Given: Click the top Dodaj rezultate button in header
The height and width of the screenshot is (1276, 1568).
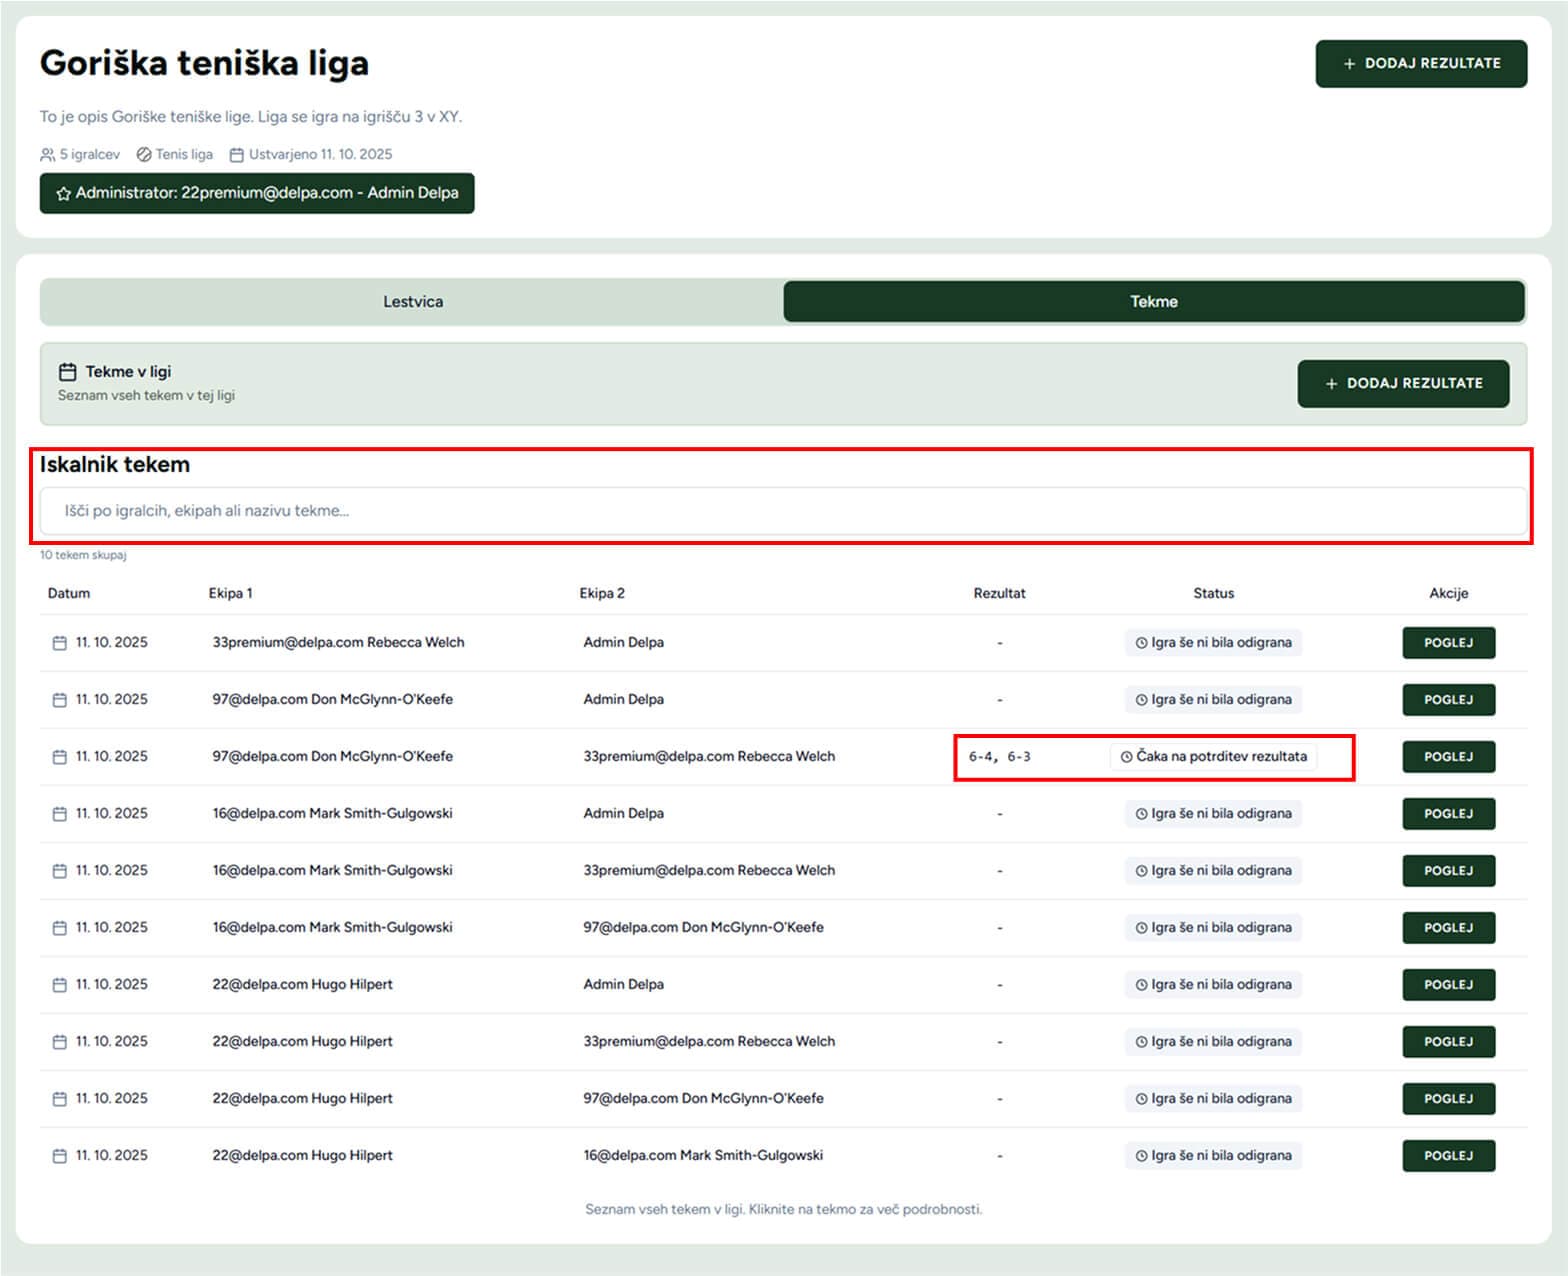Looking at the screenshot, I should click(x=1421, y=64).
